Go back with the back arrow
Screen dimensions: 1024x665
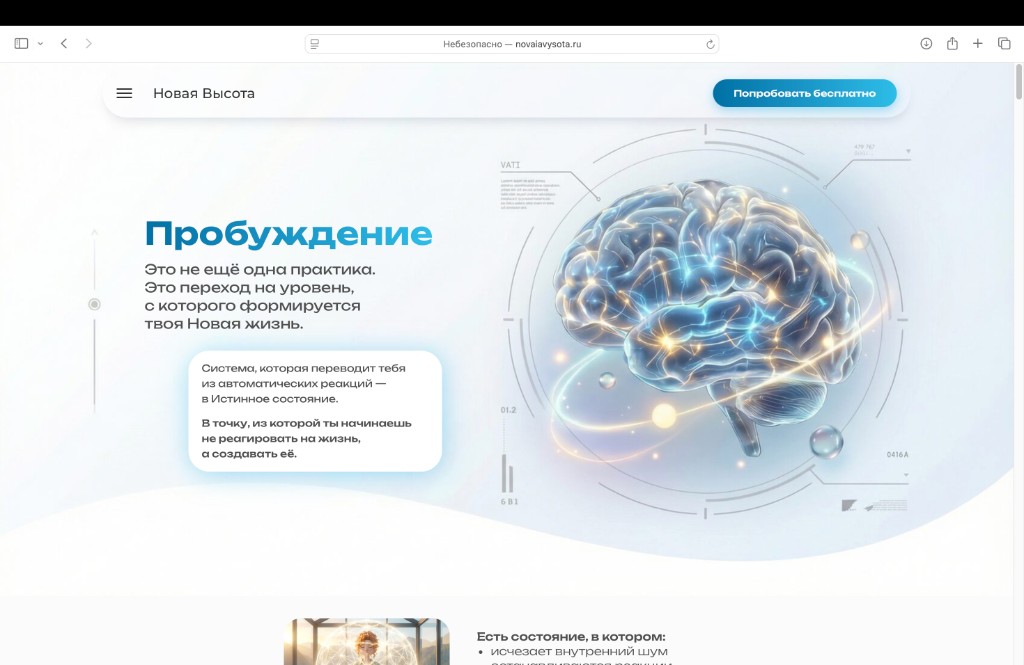[64, 44]
